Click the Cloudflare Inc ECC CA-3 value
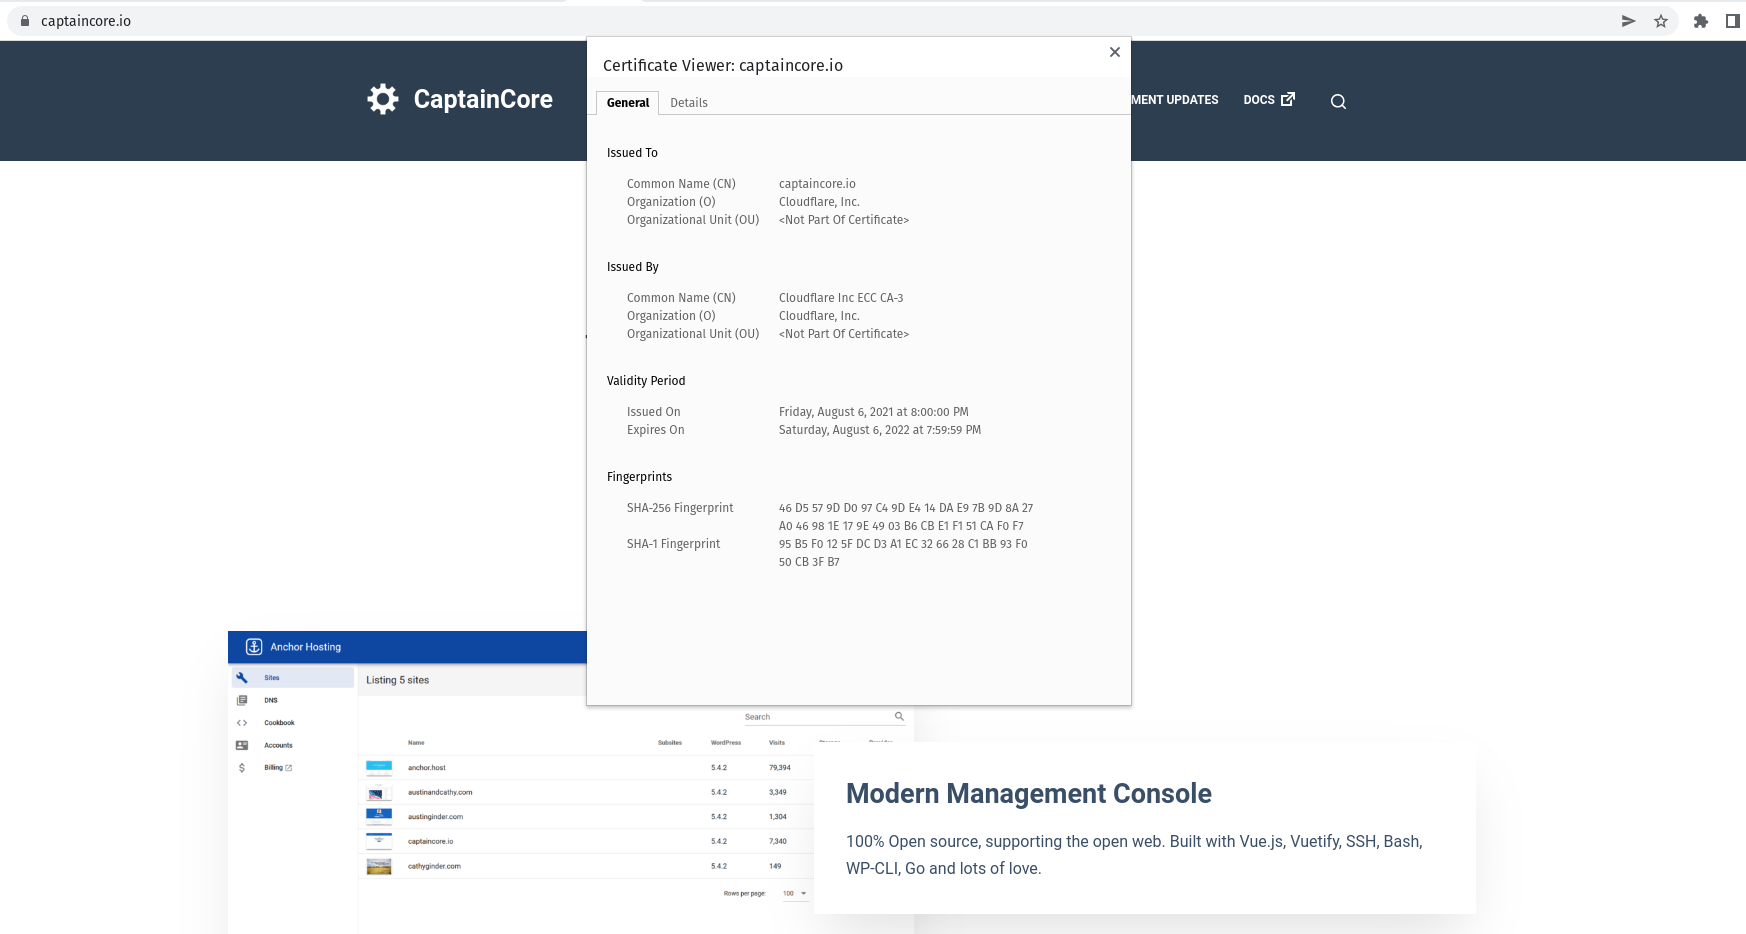This screenshot has width=1746, height=934. click(841, 298)
